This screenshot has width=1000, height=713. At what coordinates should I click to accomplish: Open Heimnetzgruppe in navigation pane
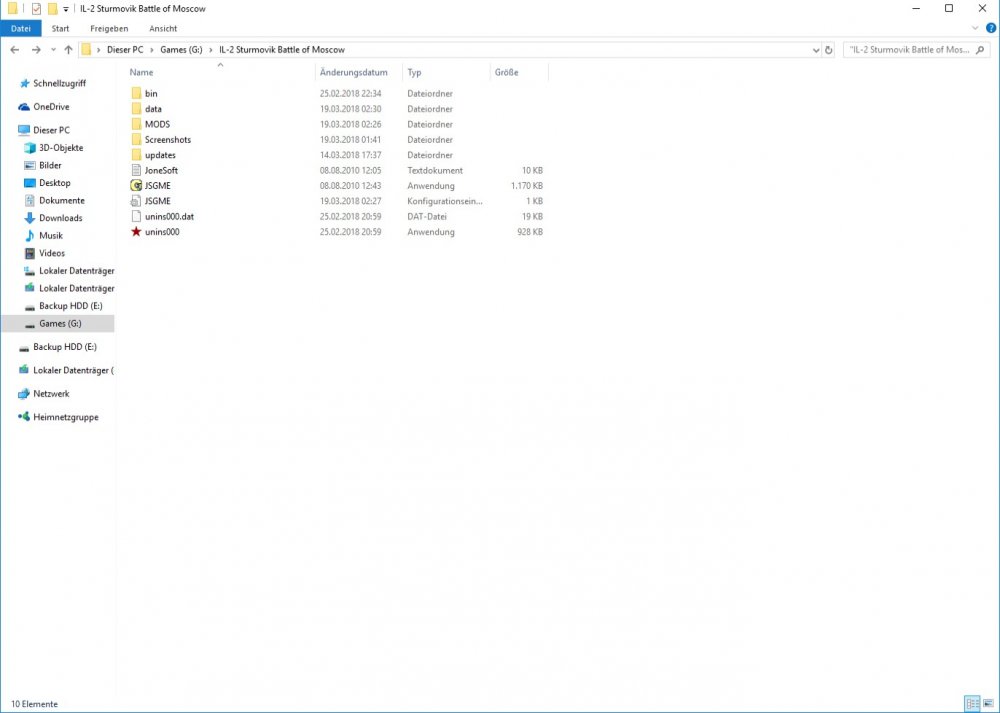pyautogui.click(x=59, y=417)
